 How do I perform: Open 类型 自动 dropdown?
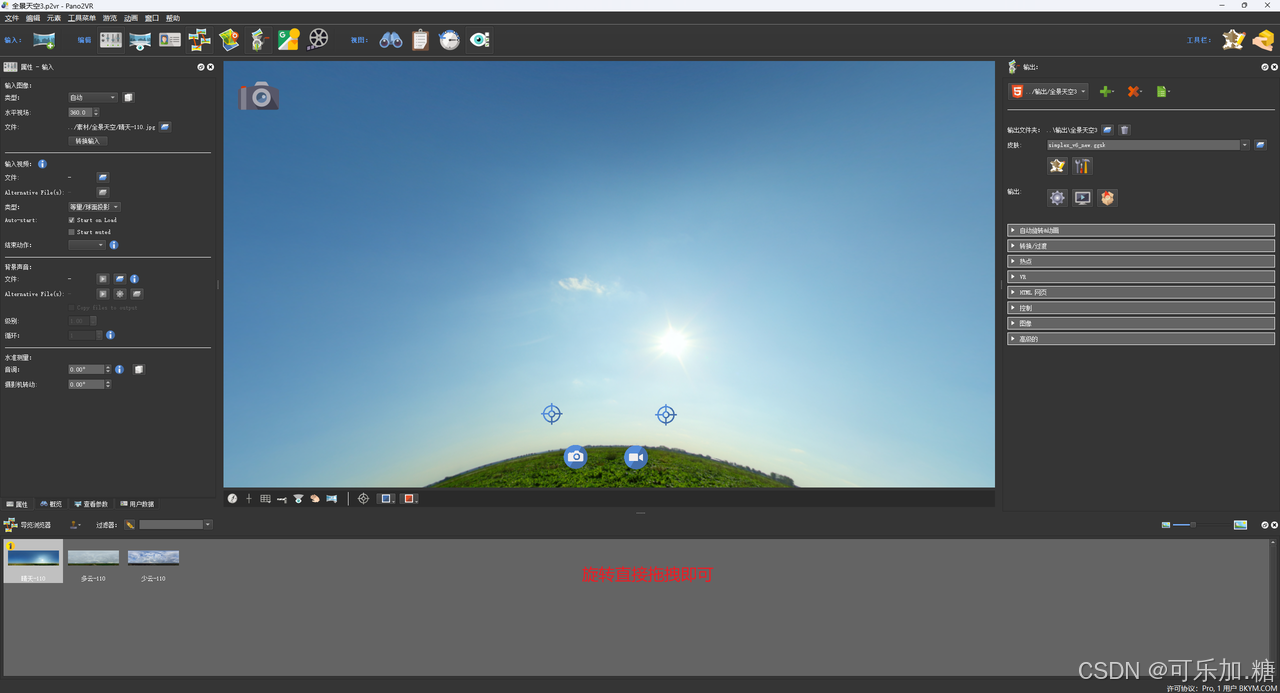(93, 98)
